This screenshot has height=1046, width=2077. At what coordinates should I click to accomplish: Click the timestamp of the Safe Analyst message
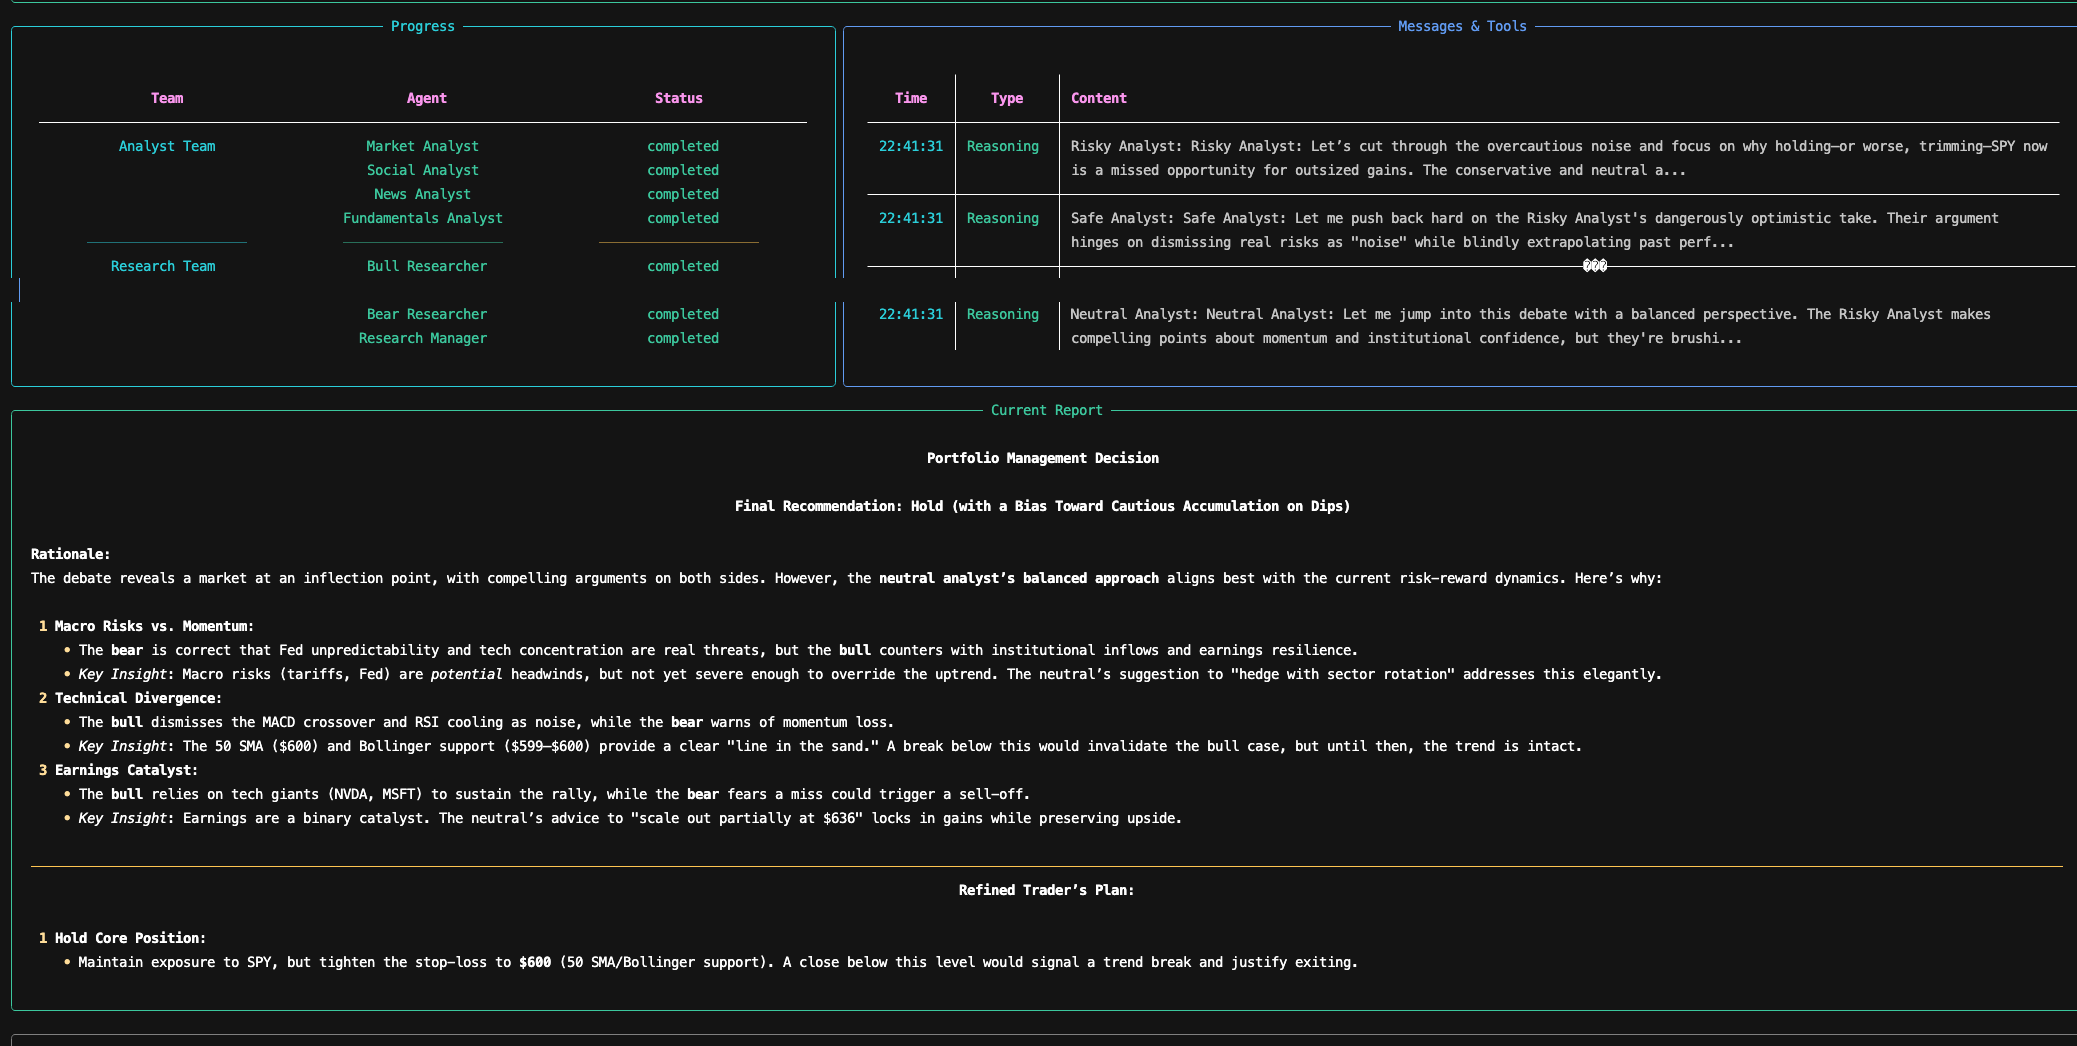pos(911,218)
